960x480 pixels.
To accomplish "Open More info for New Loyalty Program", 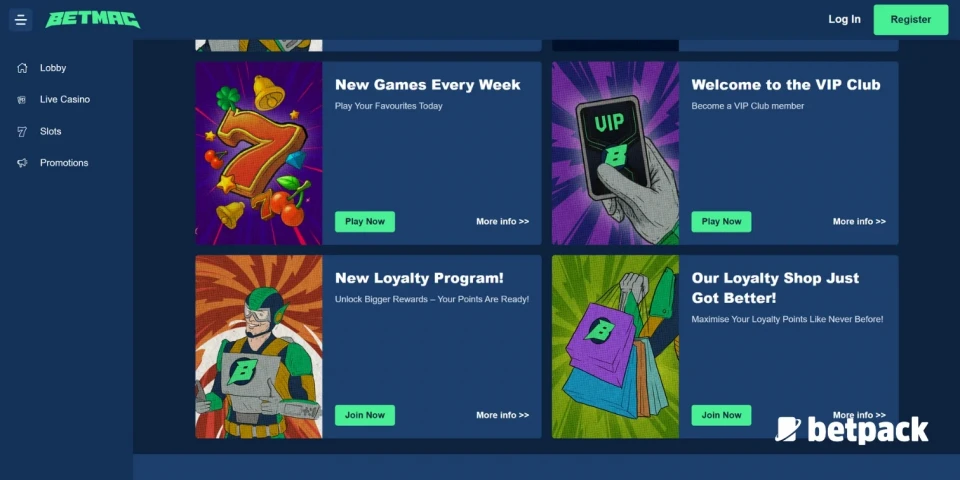I will (503, 415).
